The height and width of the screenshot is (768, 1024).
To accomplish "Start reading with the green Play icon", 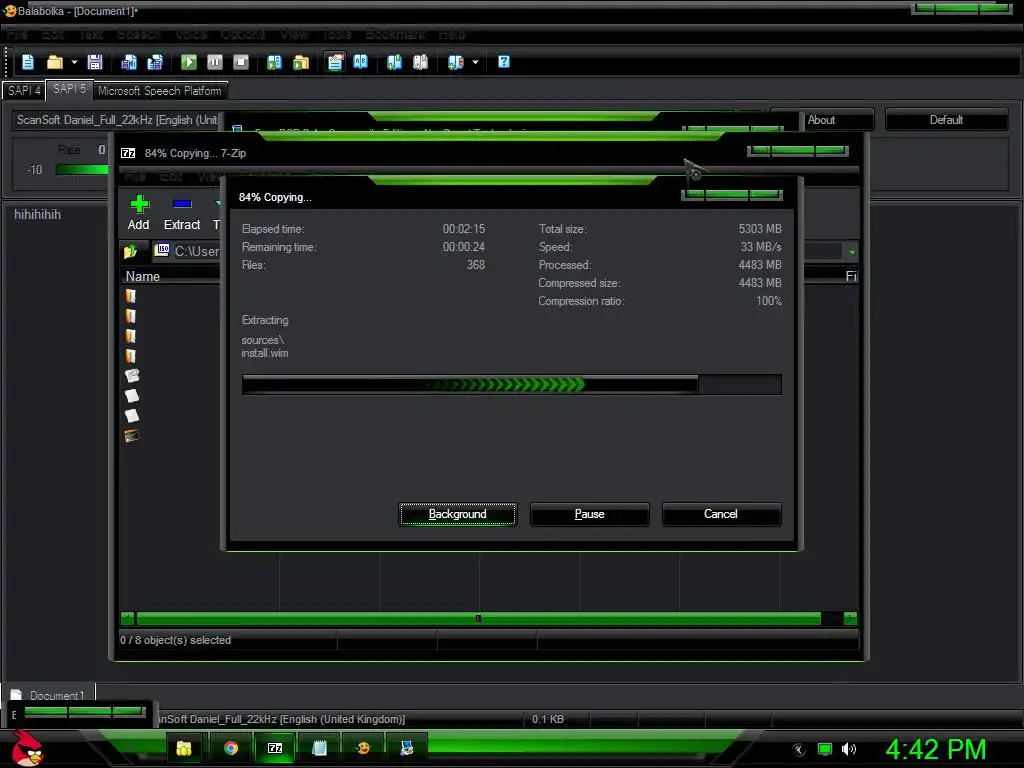I will click(x=189, y=62).
